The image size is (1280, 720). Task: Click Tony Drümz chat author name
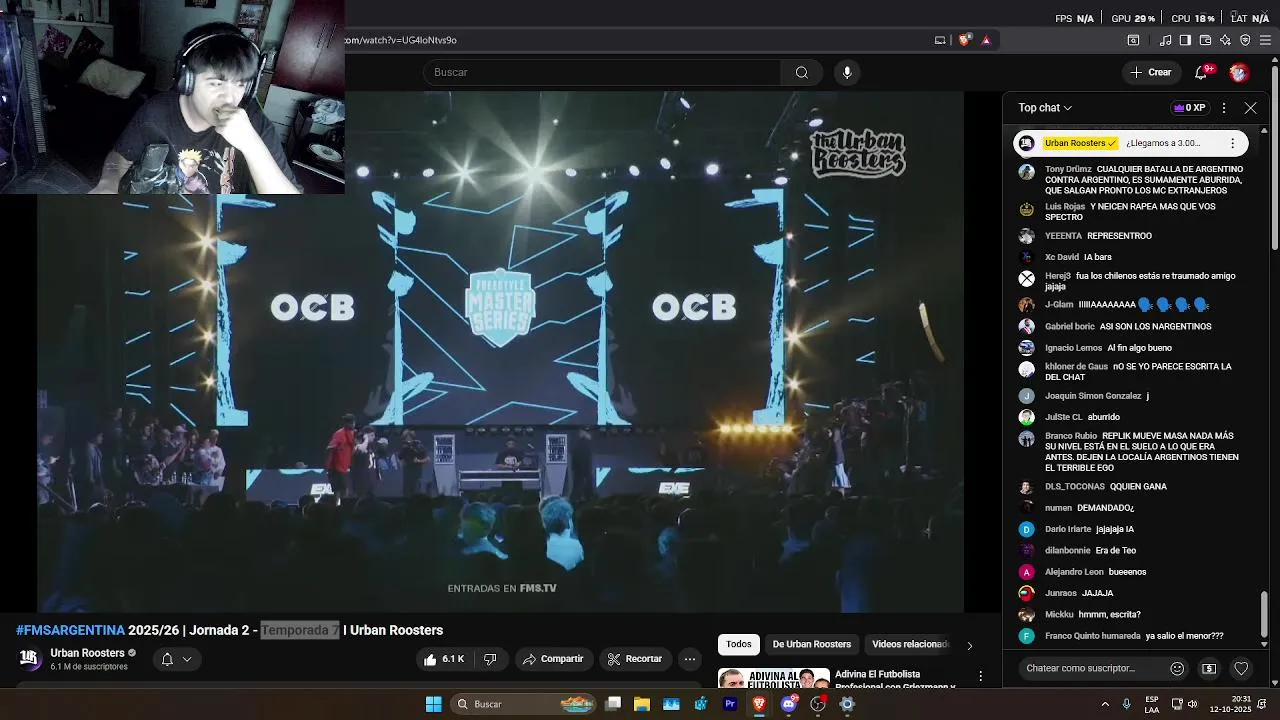click(x=1068, y=169)
